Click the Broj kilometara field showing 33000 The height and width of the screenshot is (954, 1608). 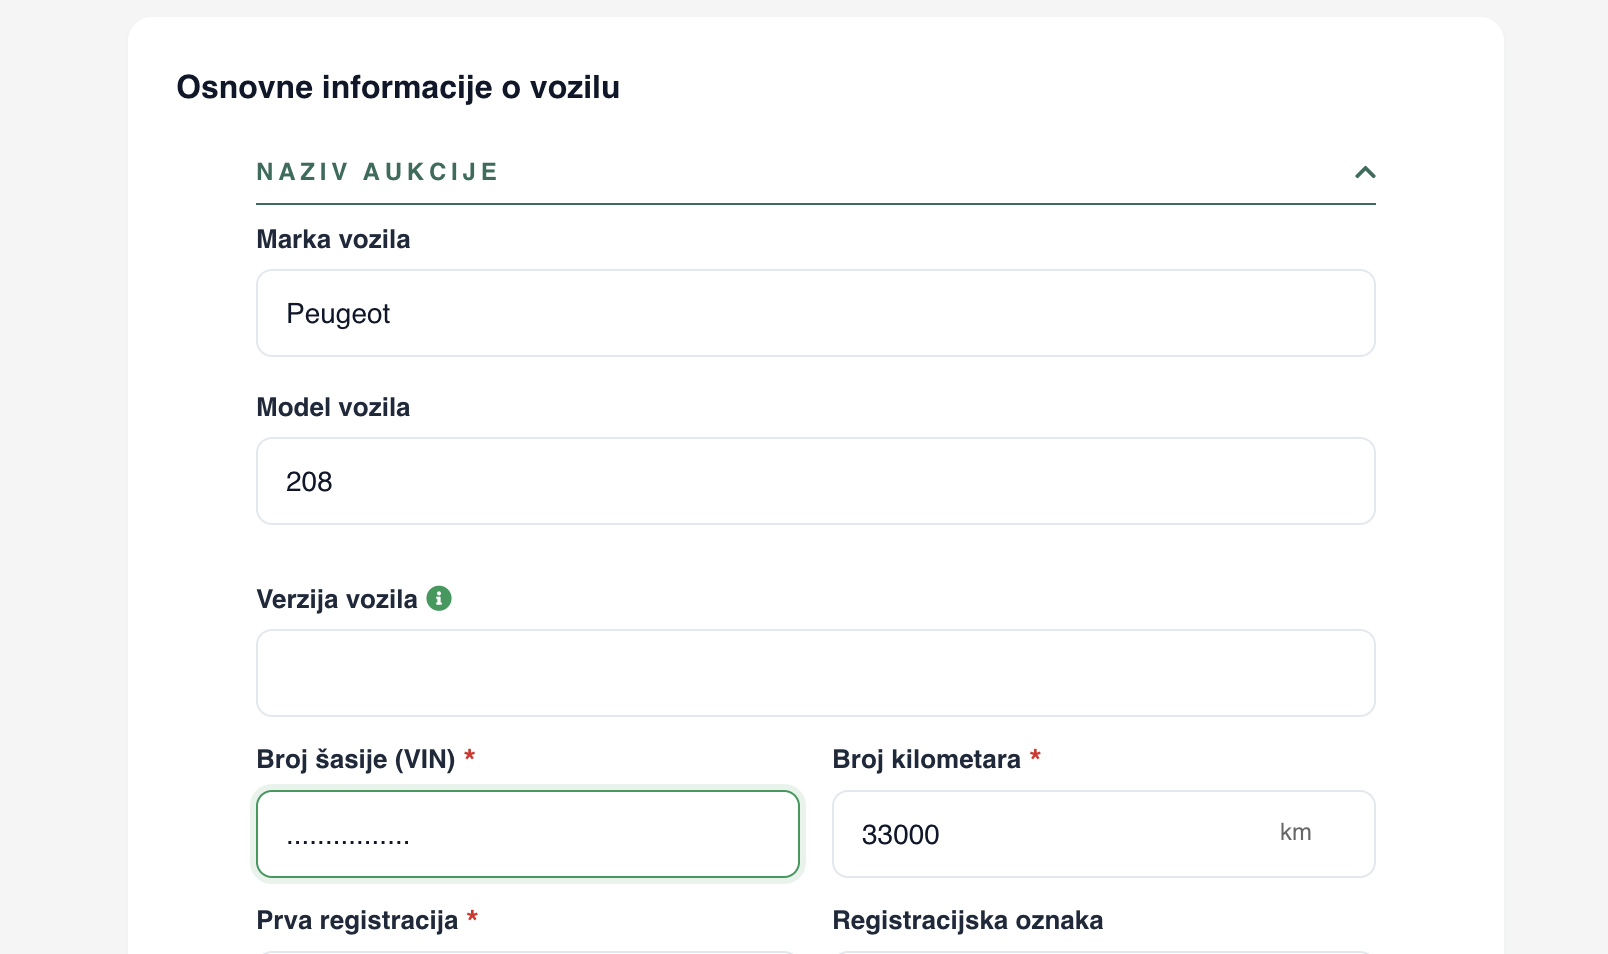1104,834
